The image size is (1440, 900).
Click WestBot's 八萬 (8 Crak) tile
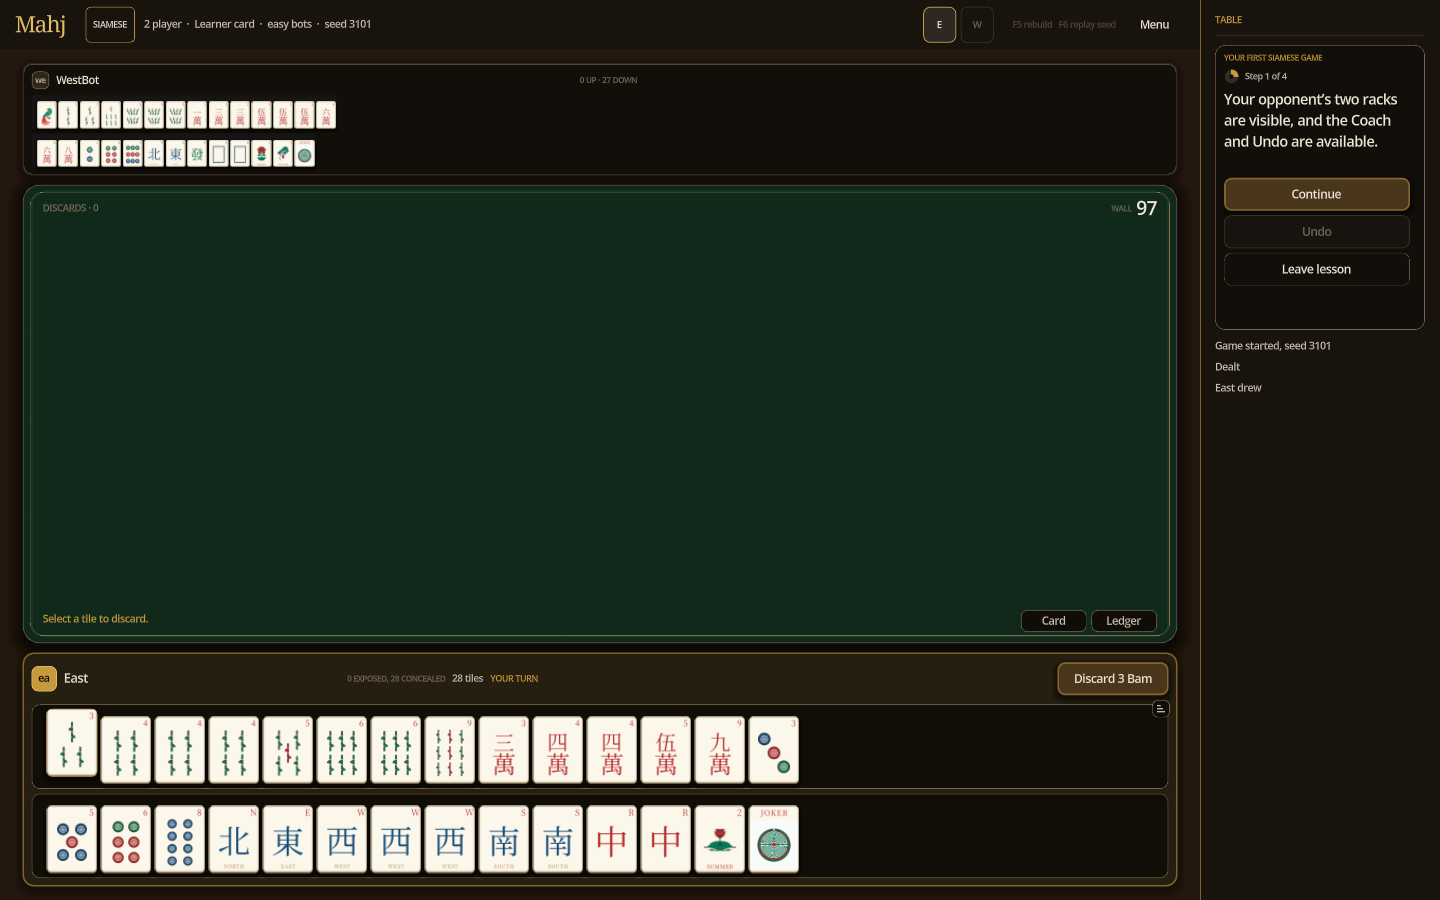[68, 153]
